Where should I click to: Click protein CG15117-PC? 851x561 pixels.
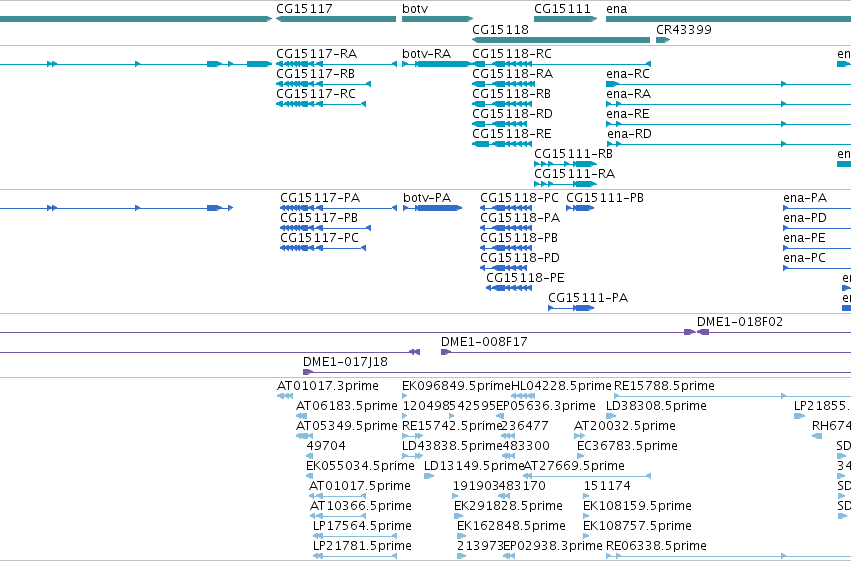323,248
